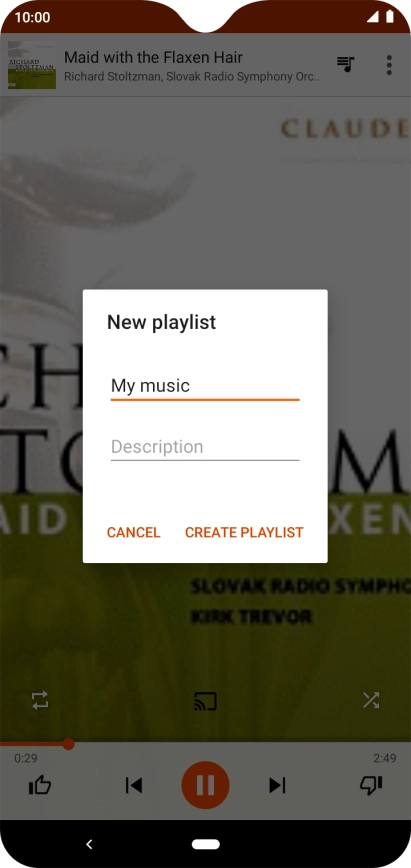Toggle the repeat mode icon
This screenshot has width=411, height=868.
pyautogui.click(x=40, y=701)
